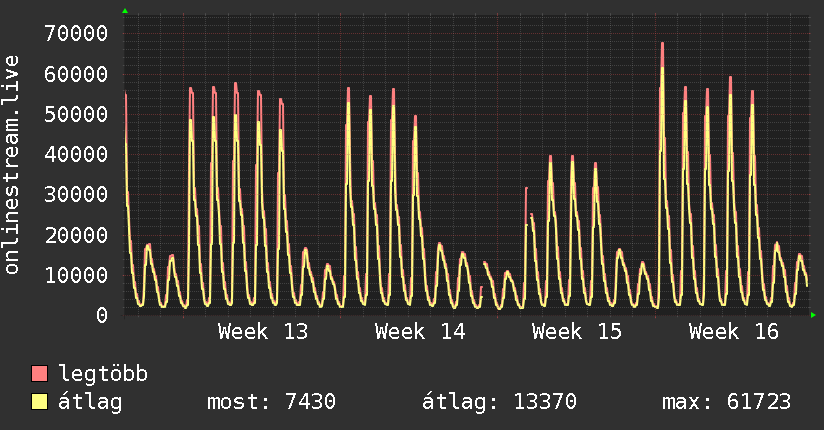Click the 'átlag: 13370' statistic
This screenshot has height=430, width=824.
pos(499,402)
